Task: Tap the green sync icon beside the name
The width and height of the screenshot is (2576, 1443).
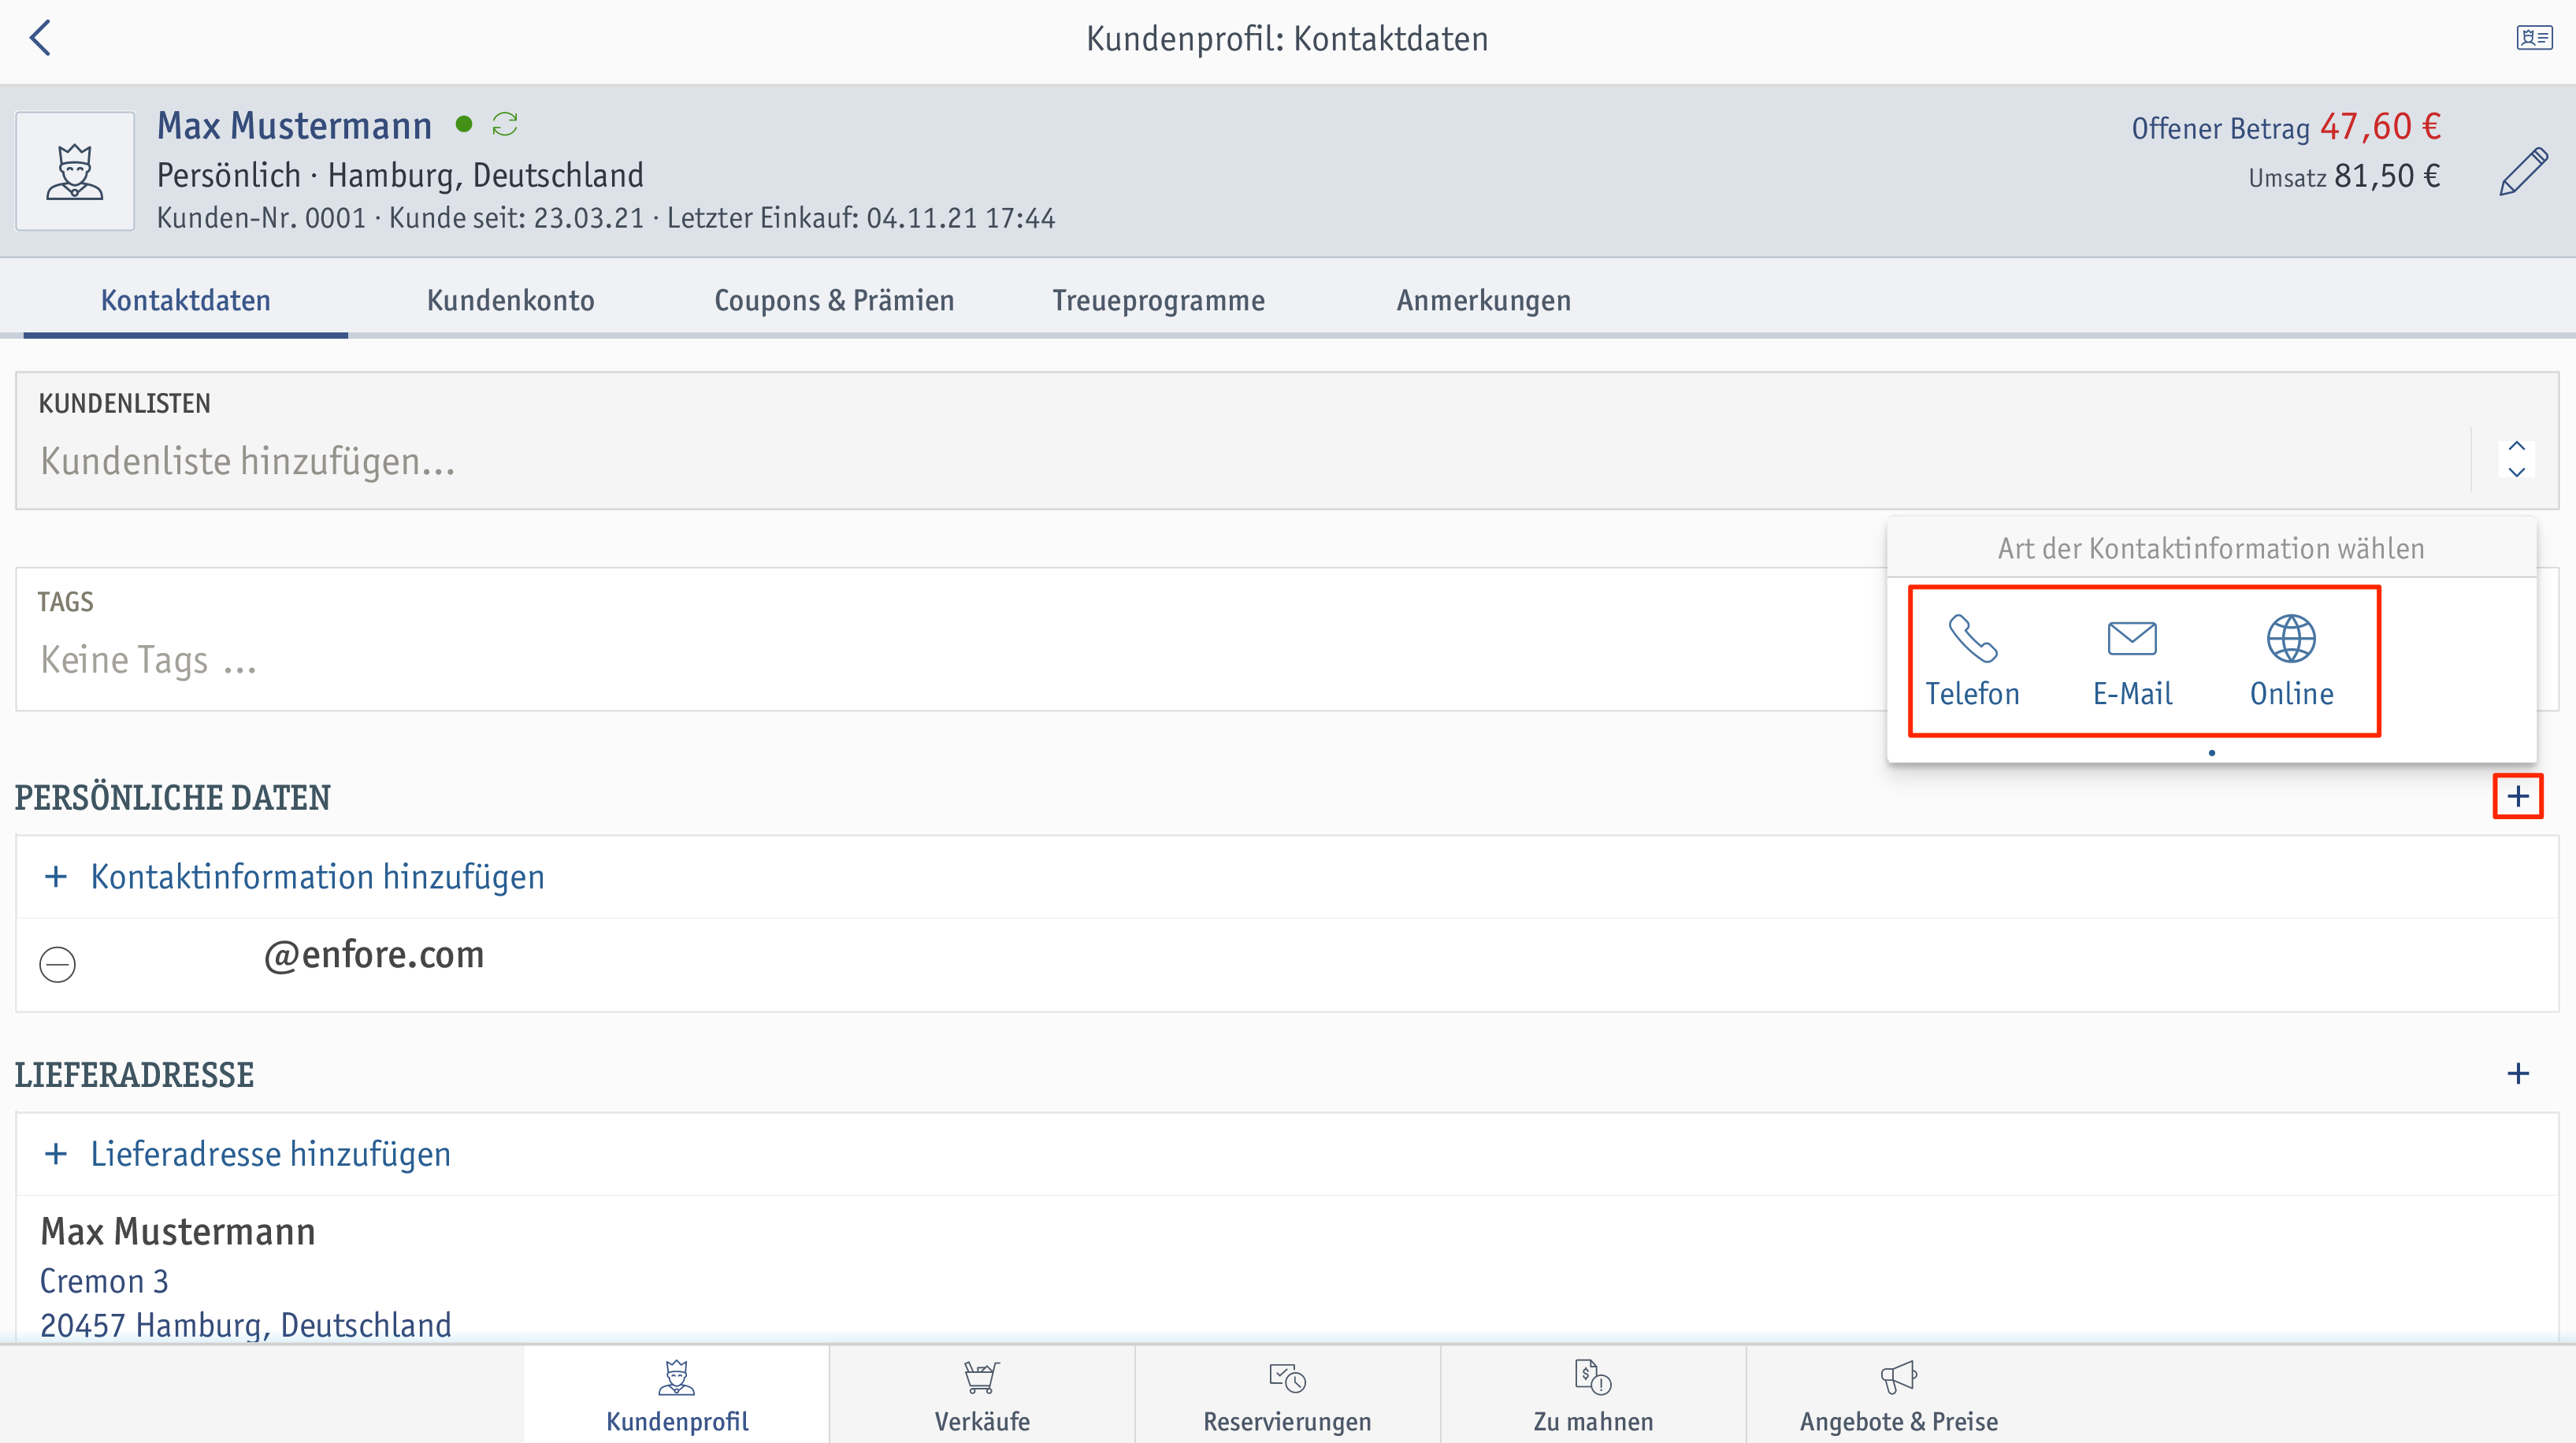Action: point(505,124)
